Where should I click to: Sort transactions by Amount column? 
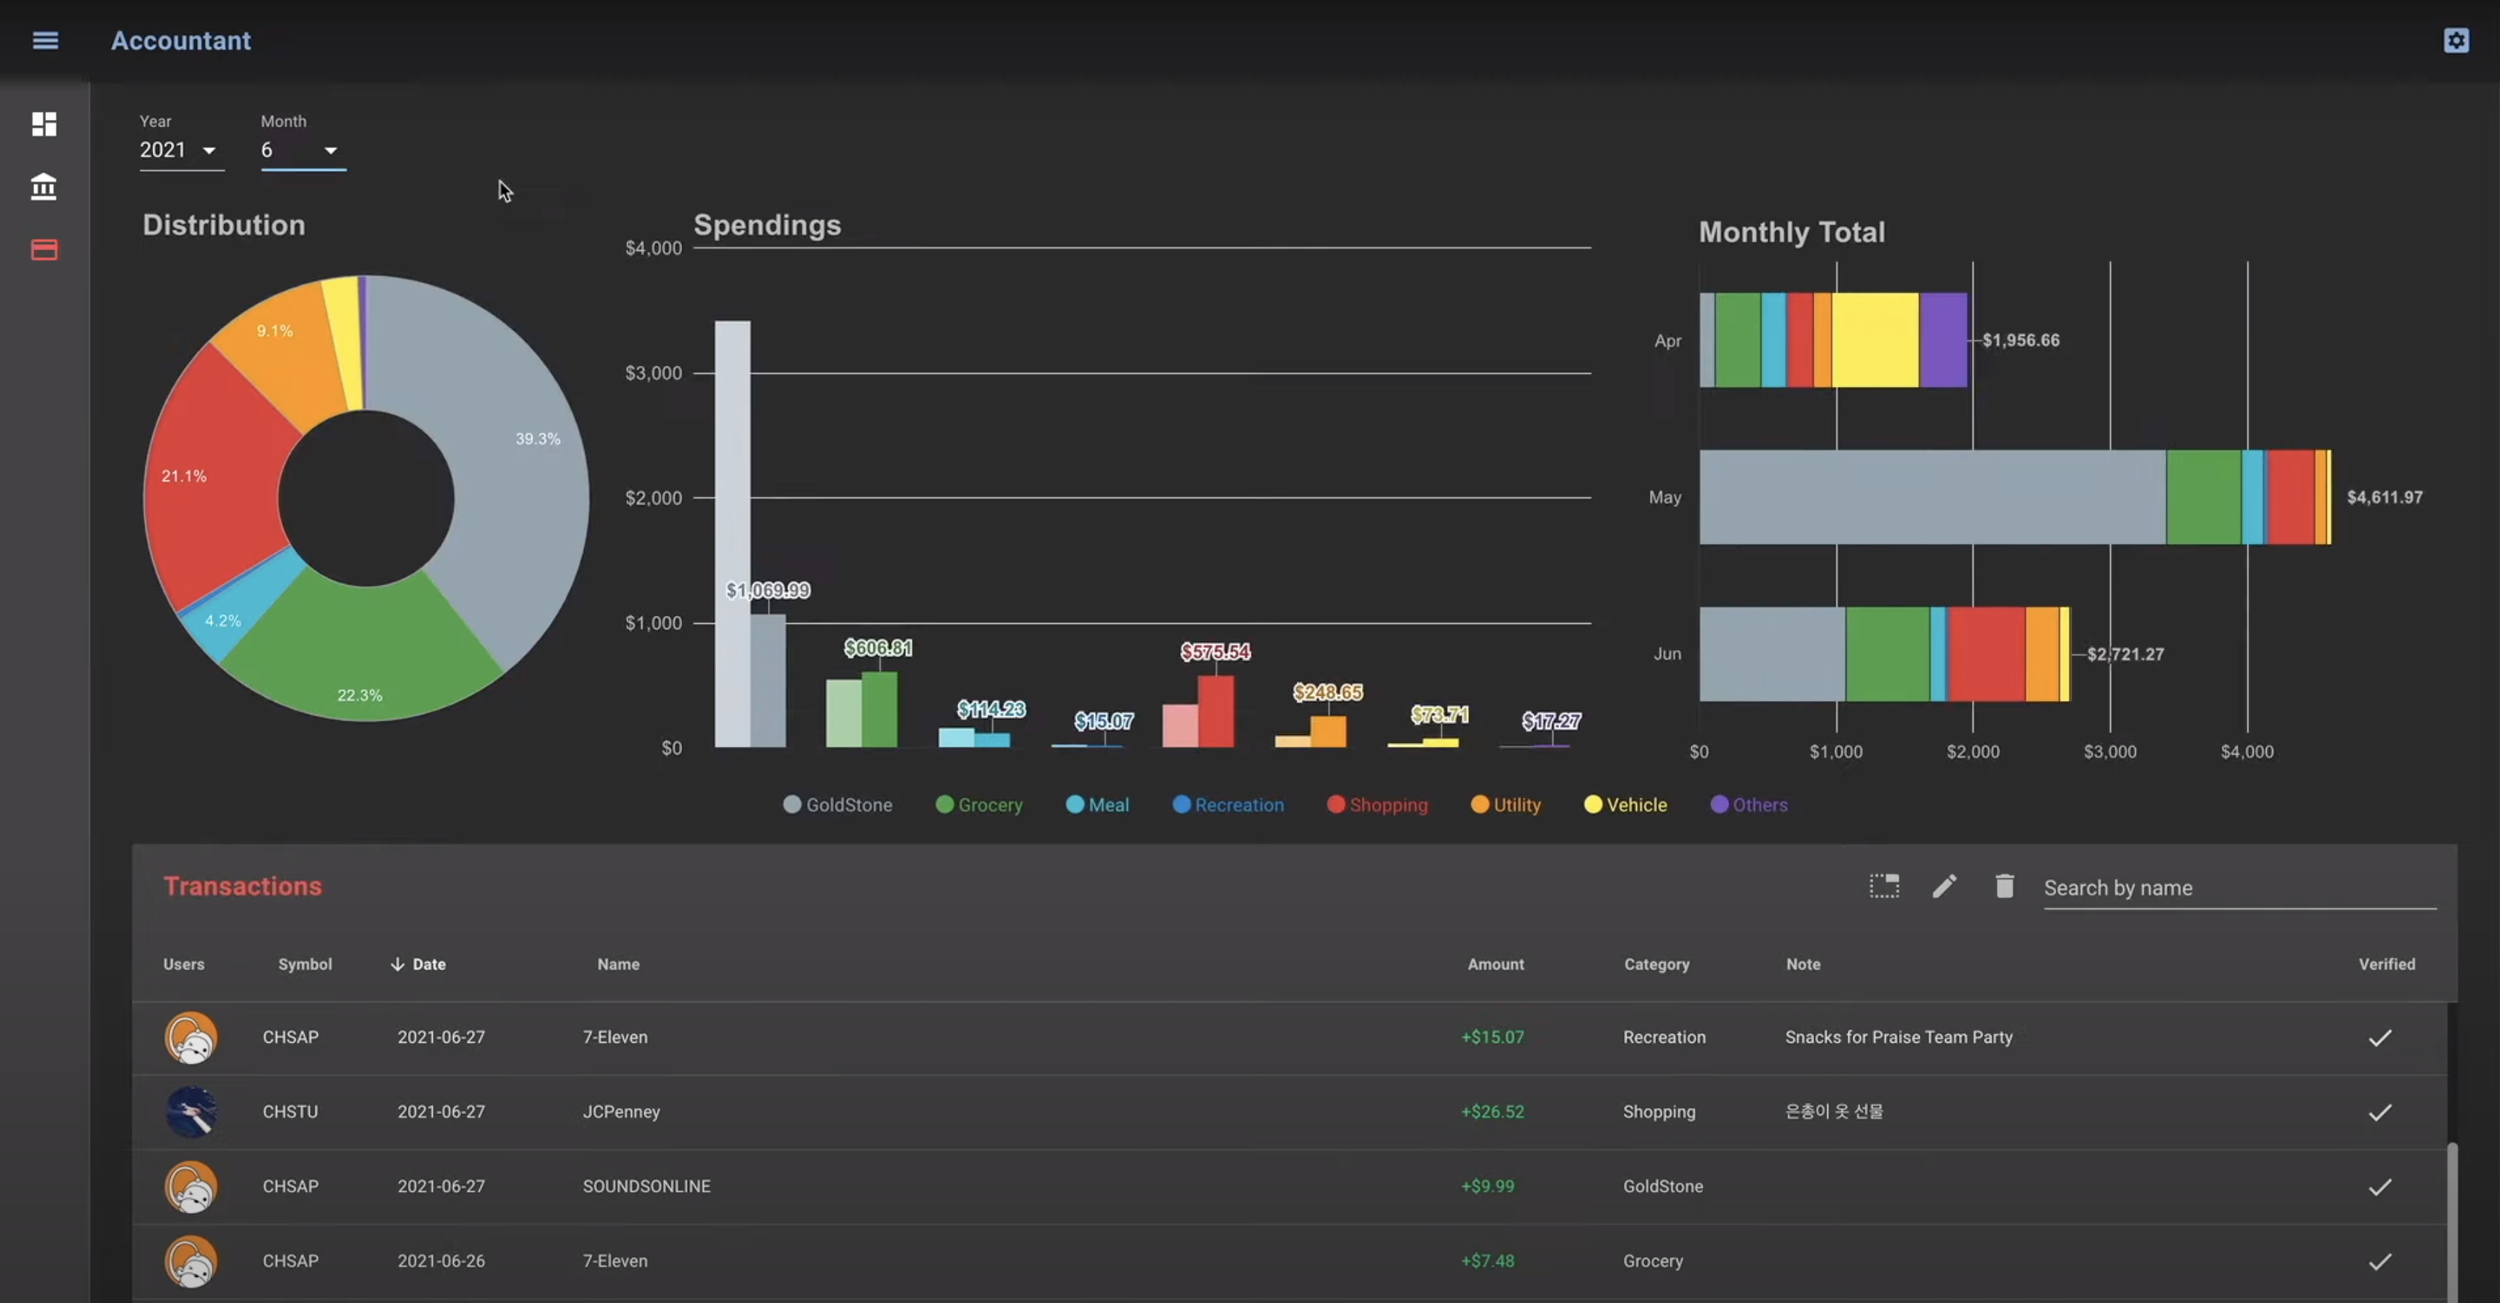coord(1495,964)
